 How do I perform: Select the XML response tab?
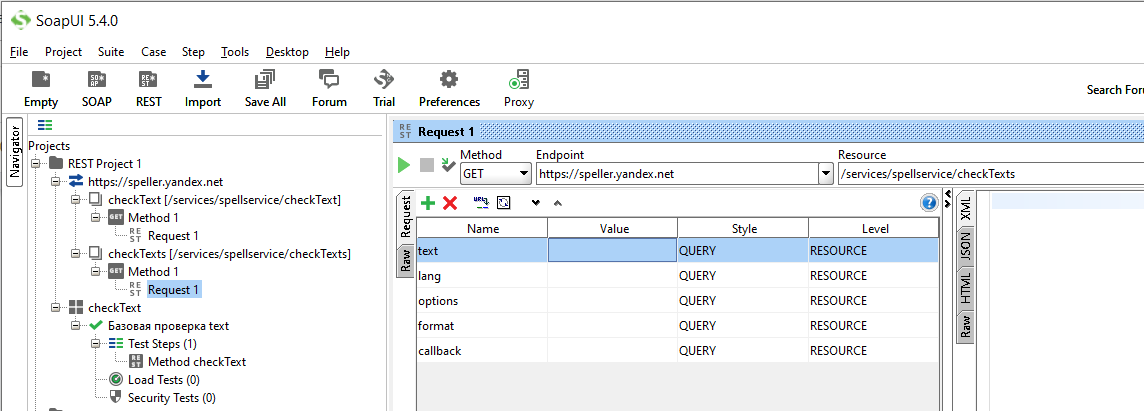pos(965,208)
